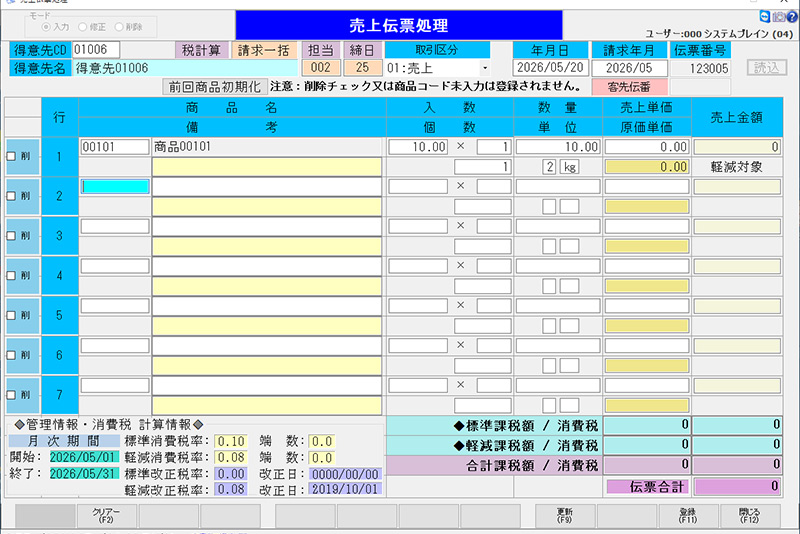Screen dimensions: 800x534
Task: Select the 修正 mode radio button
Action: click(x=82, y=27)
